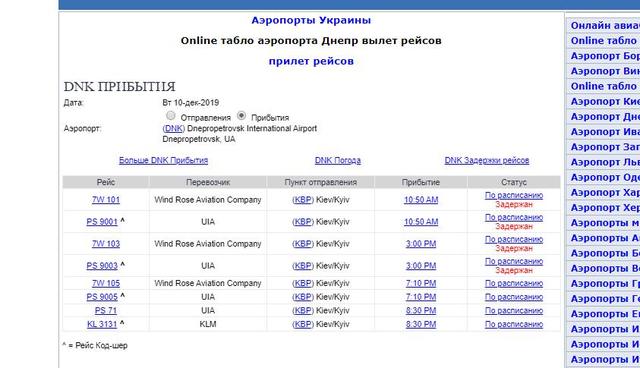Screen dimensions: 640x368
Task: Select the Отправления radio button
Action: point(171,116)
